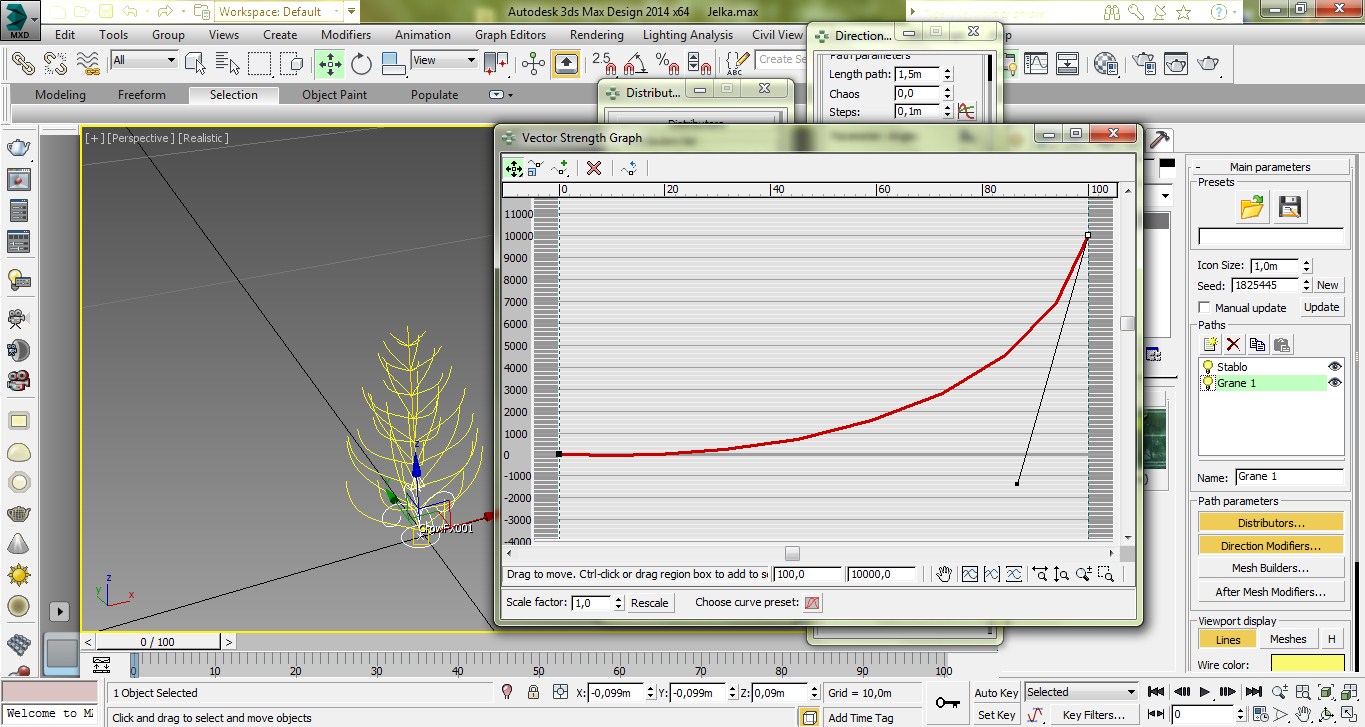Open the Rendering menu
Viewport: 1365px width, 727px height.
point(597,34)
